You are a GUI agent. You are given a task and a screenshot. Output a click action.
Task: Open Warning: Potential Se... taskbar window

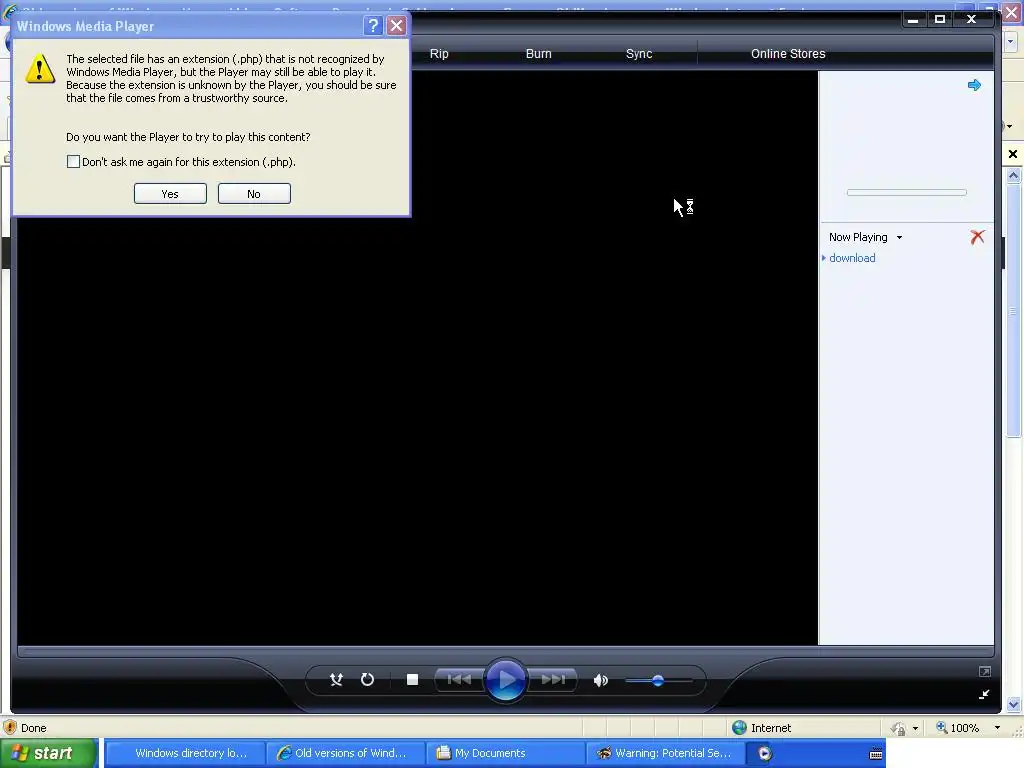pos(665,753)
